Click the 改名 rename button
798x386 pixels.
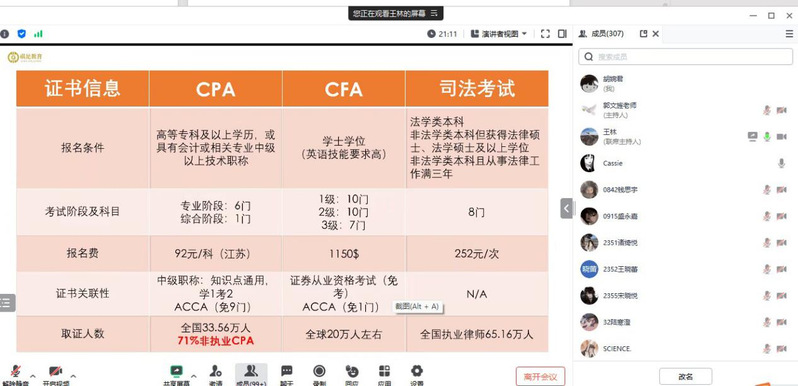pos(686,377)
